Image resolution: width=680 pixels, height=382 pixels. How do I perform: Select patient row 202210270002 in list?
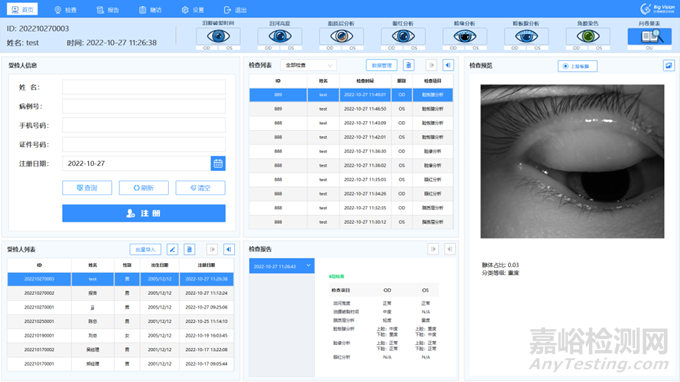121,293
